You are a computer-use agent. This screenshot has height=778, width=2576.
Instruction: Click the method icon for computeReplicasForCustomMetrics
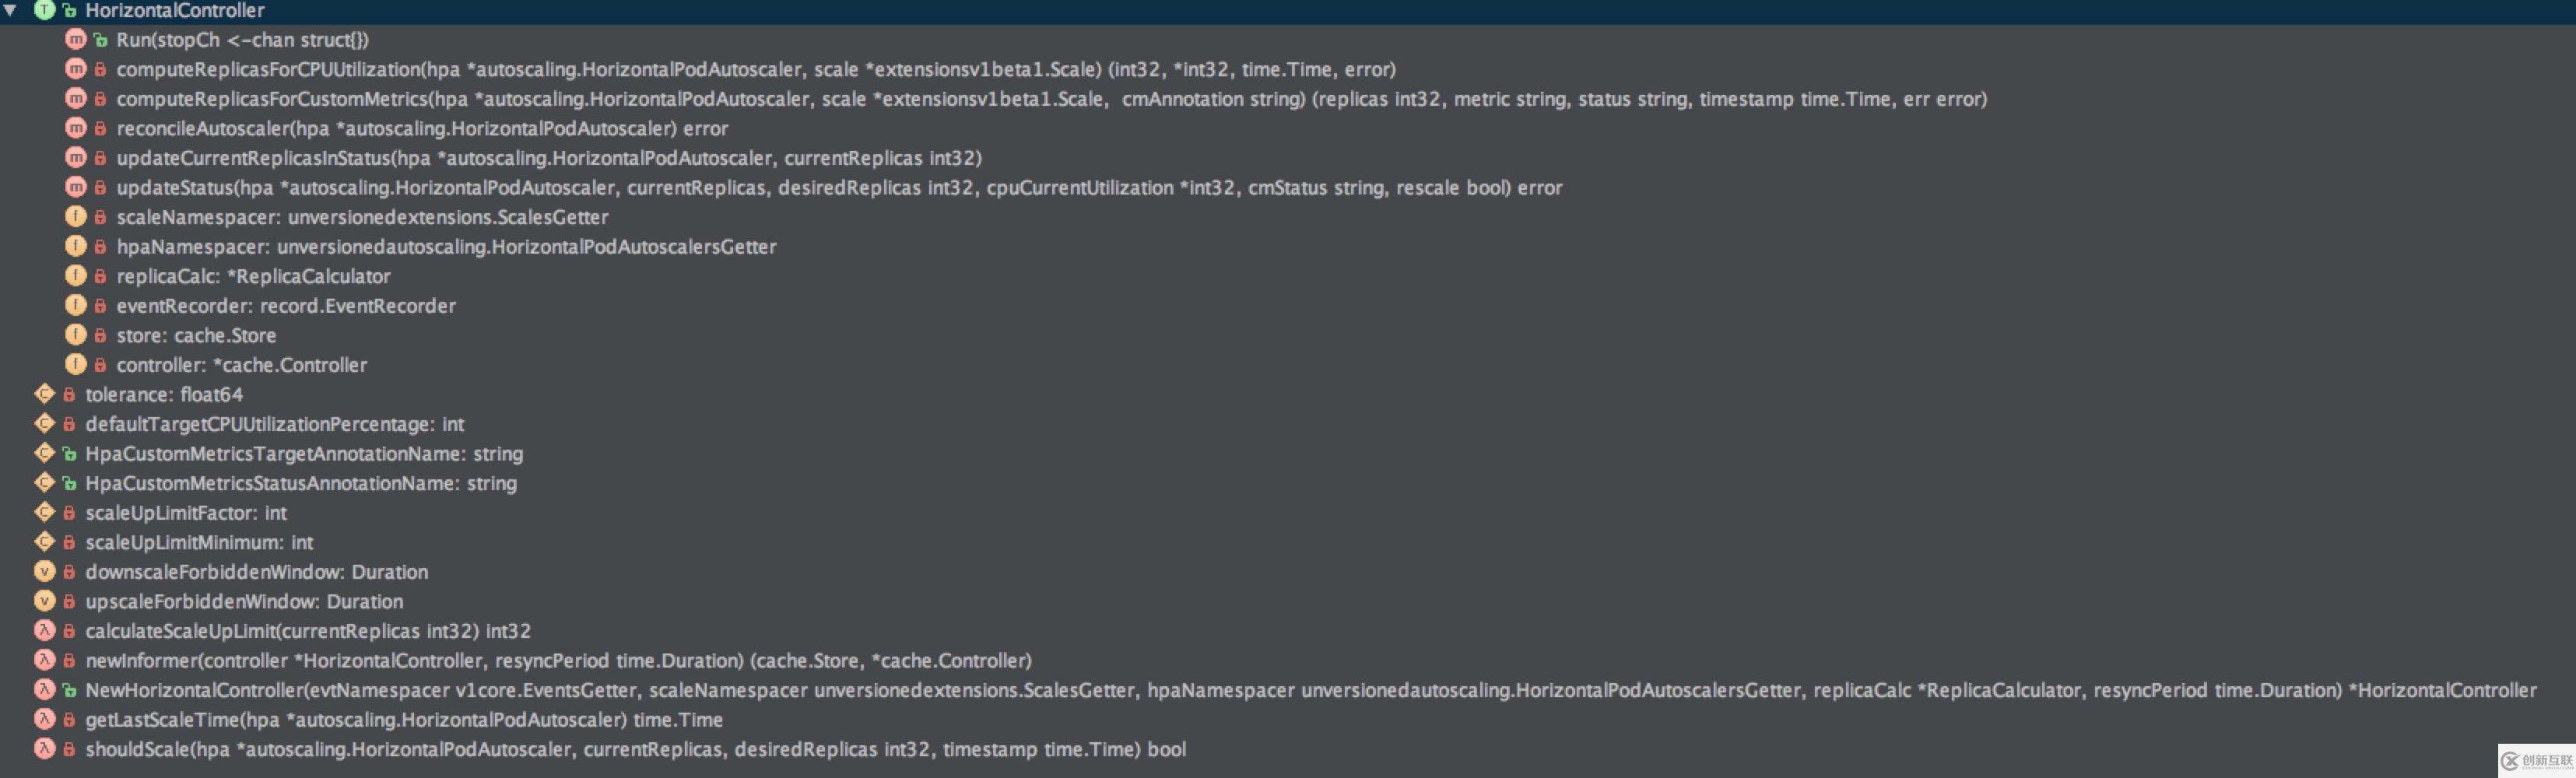[76, 99]
